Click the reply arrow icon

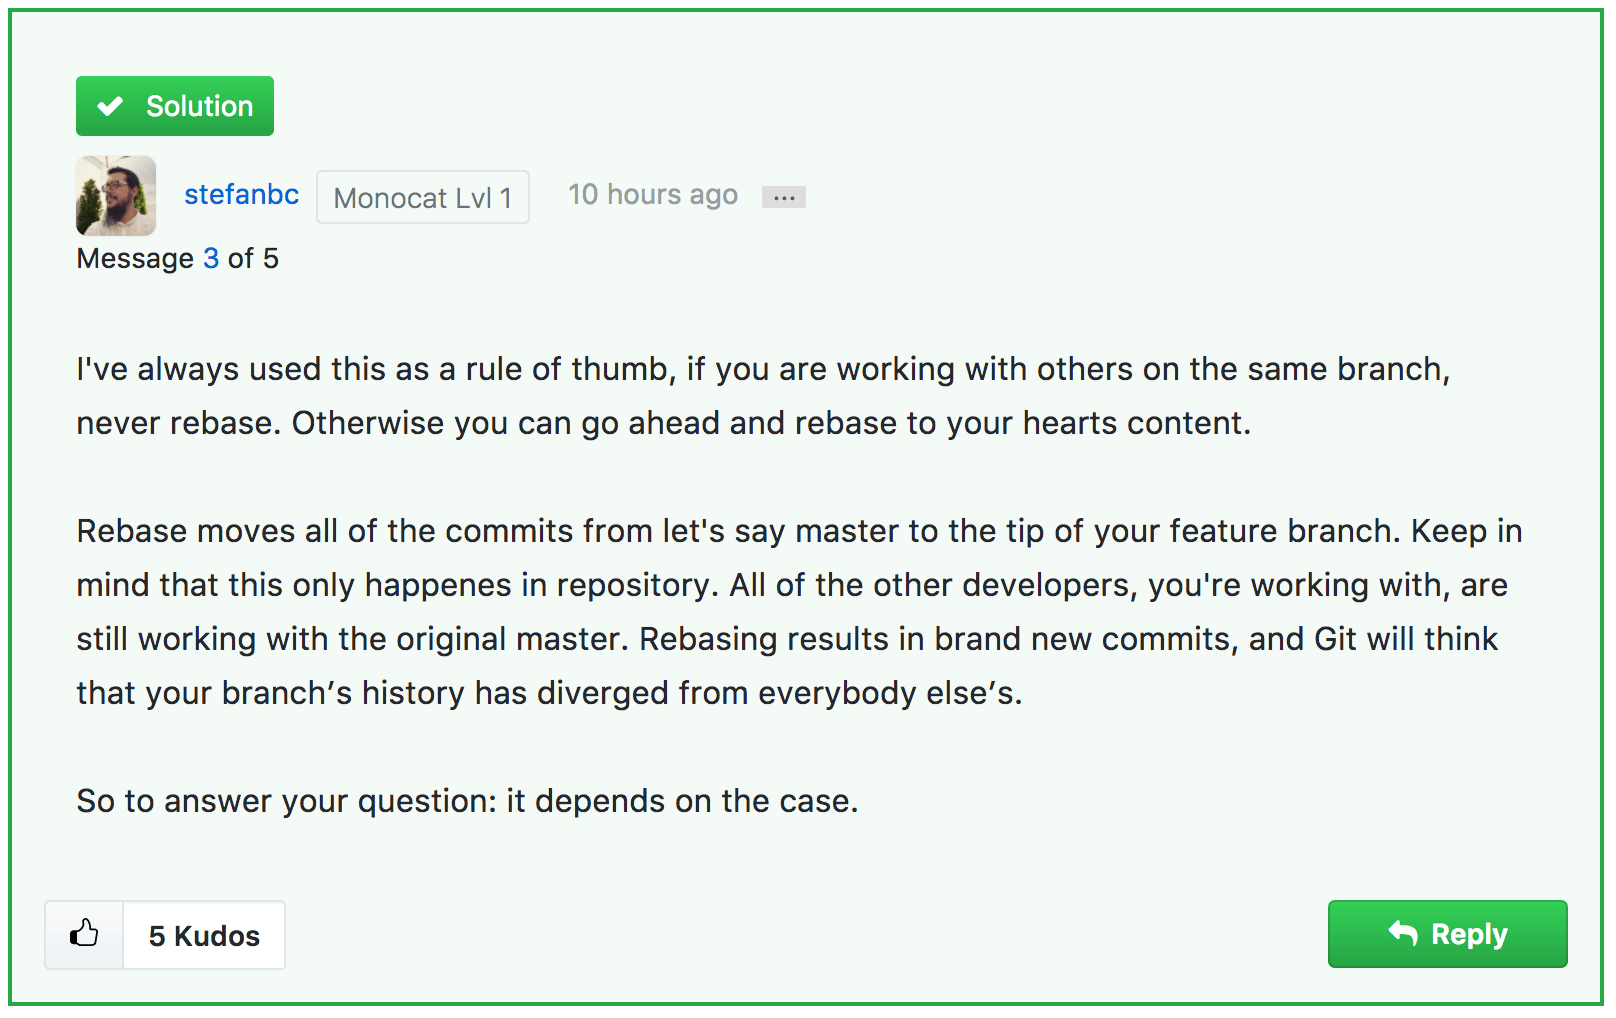(x=1403, y=934)
